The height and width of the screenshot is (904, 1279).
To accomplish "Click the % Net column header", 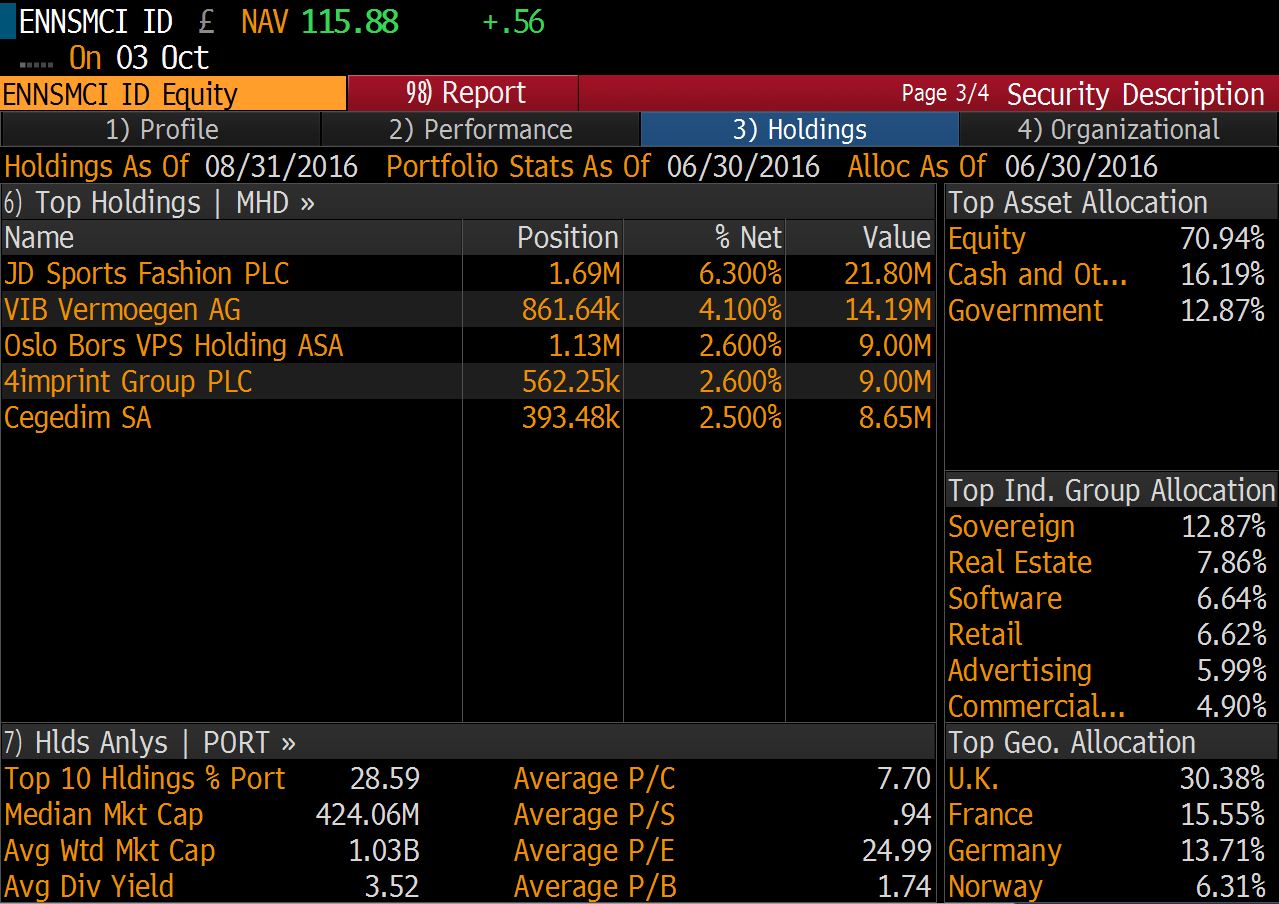I will (x=704, y=238).
